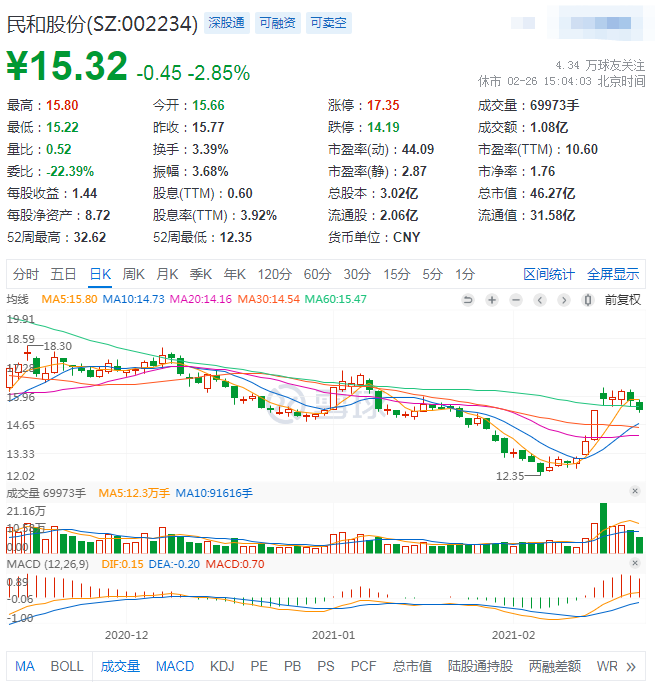Select the 周K chart tab
The height and width of the screenshot is (689, 657).
coord(134,274)
